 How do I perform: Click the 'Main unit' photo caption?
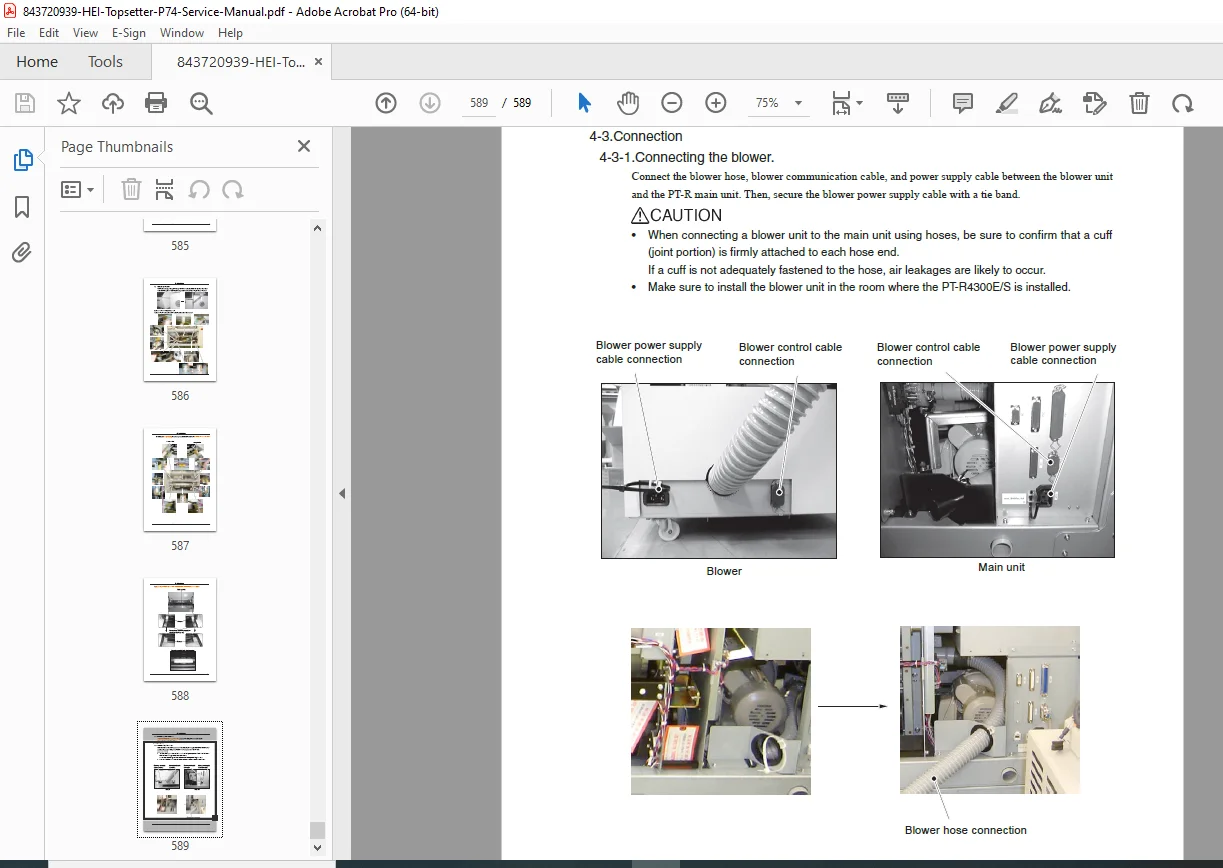pos(1001,567)
